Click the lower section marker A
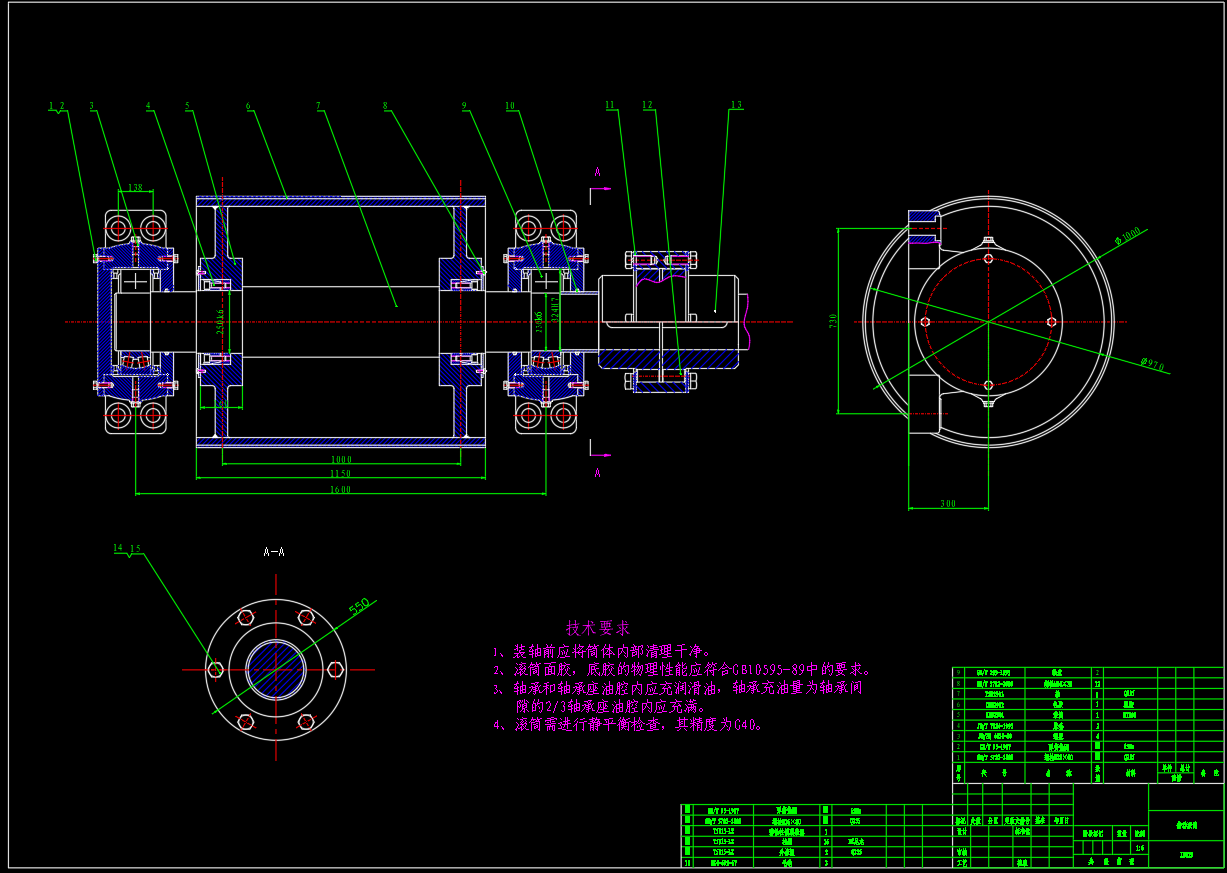Viewport: 1227px width, 873px height. click(x=597, y=471)
